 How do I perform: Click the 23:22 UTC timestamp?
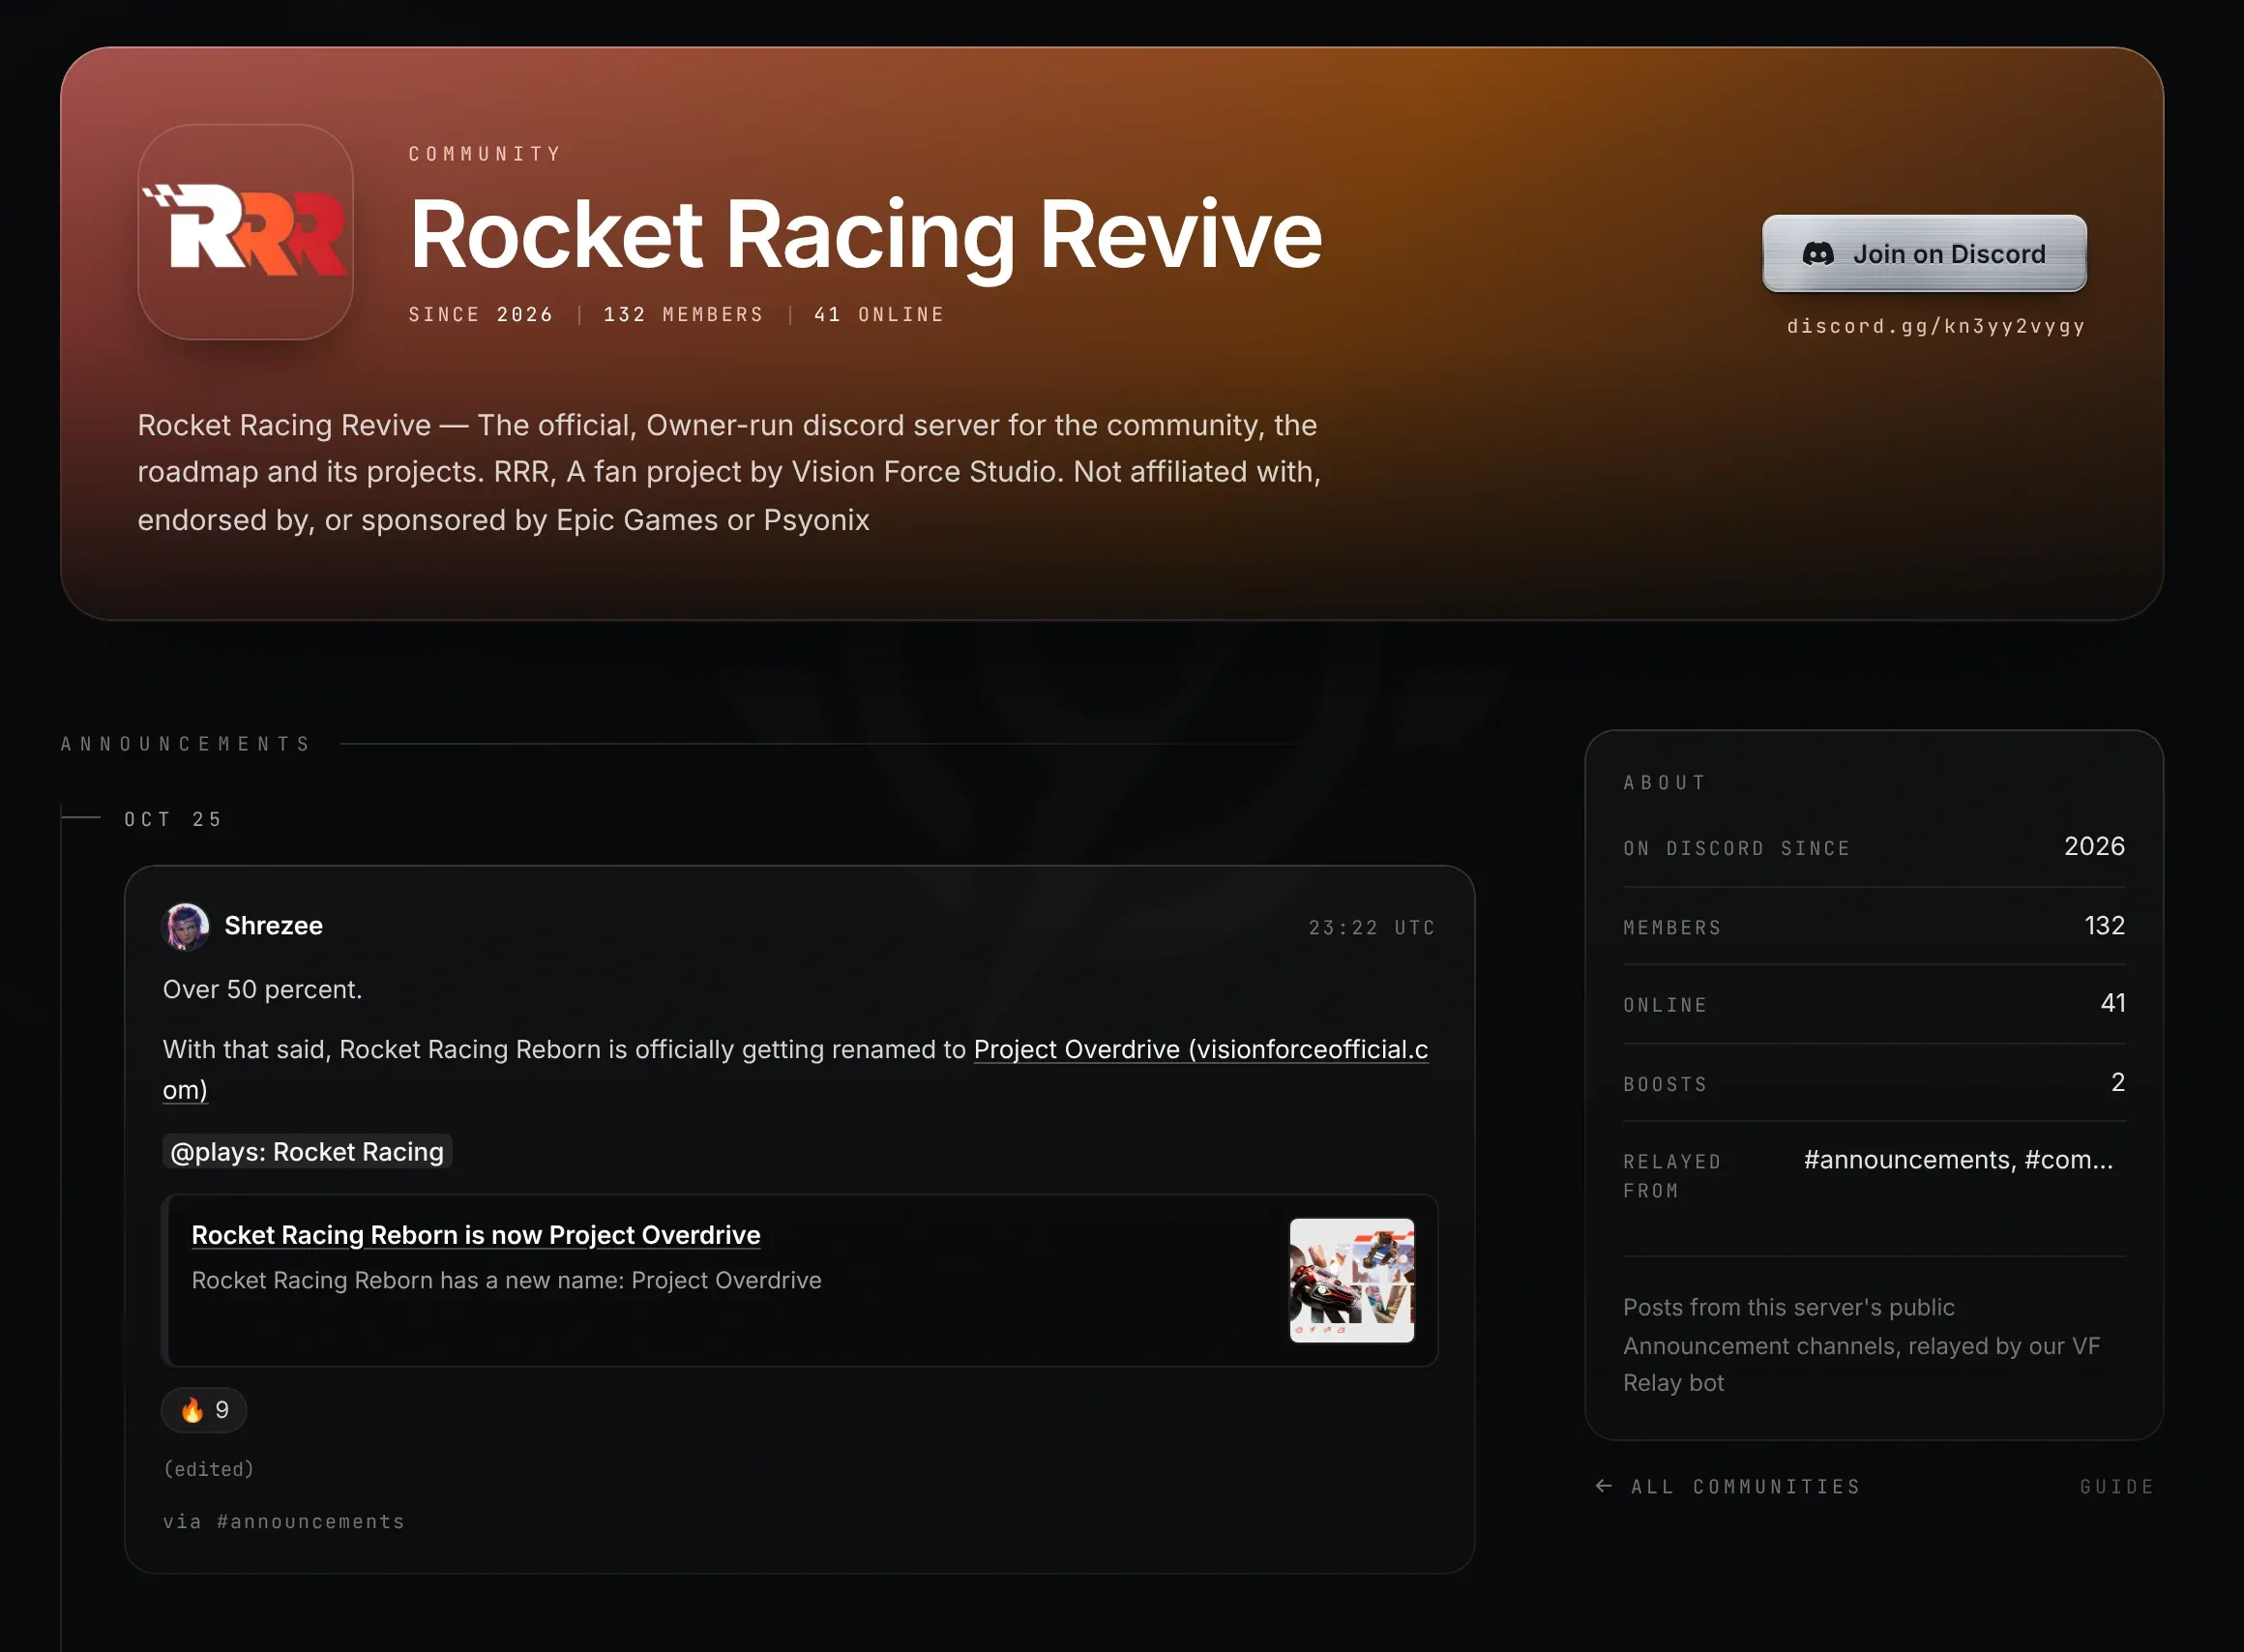click(x=1372, y=928)
